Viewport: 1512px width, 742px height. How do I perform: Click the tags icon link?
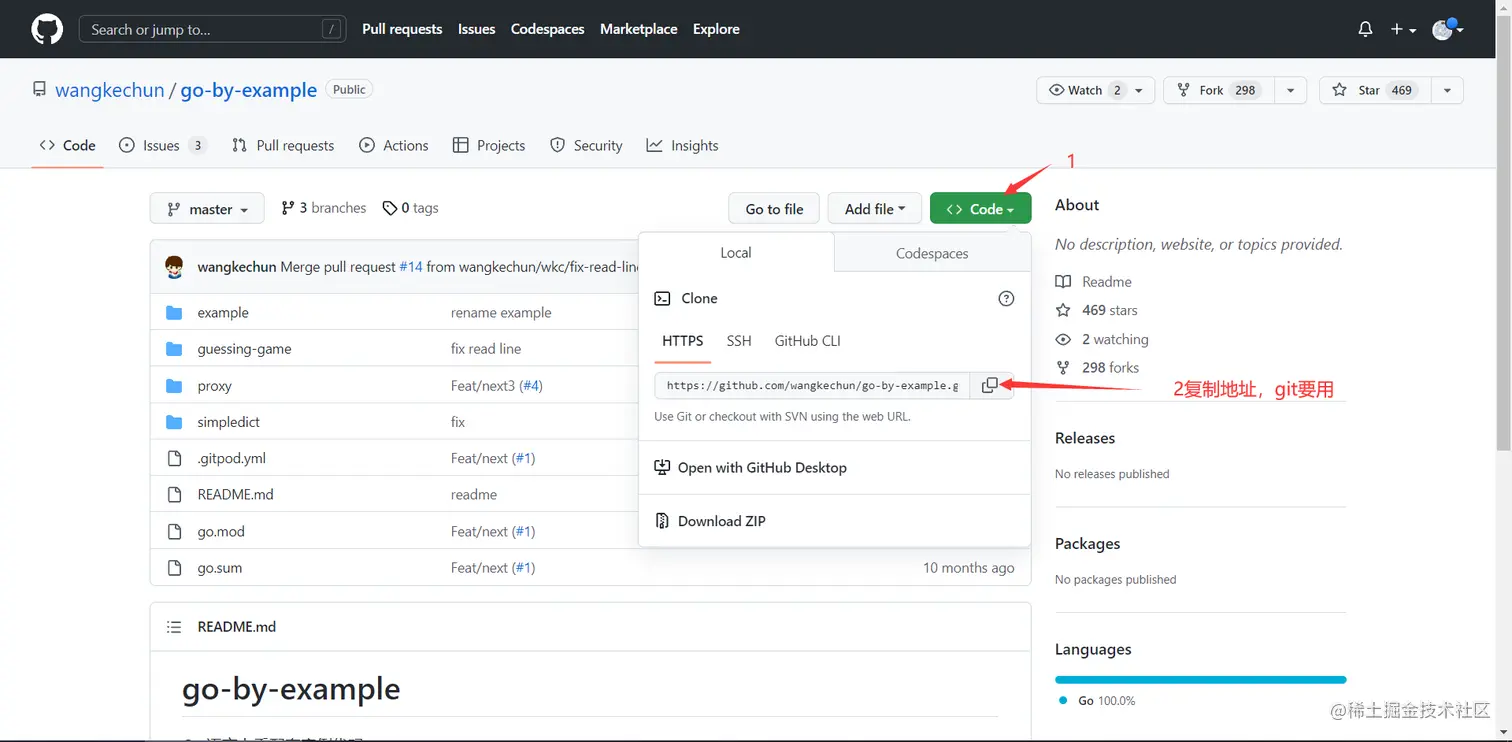[389, 208]
